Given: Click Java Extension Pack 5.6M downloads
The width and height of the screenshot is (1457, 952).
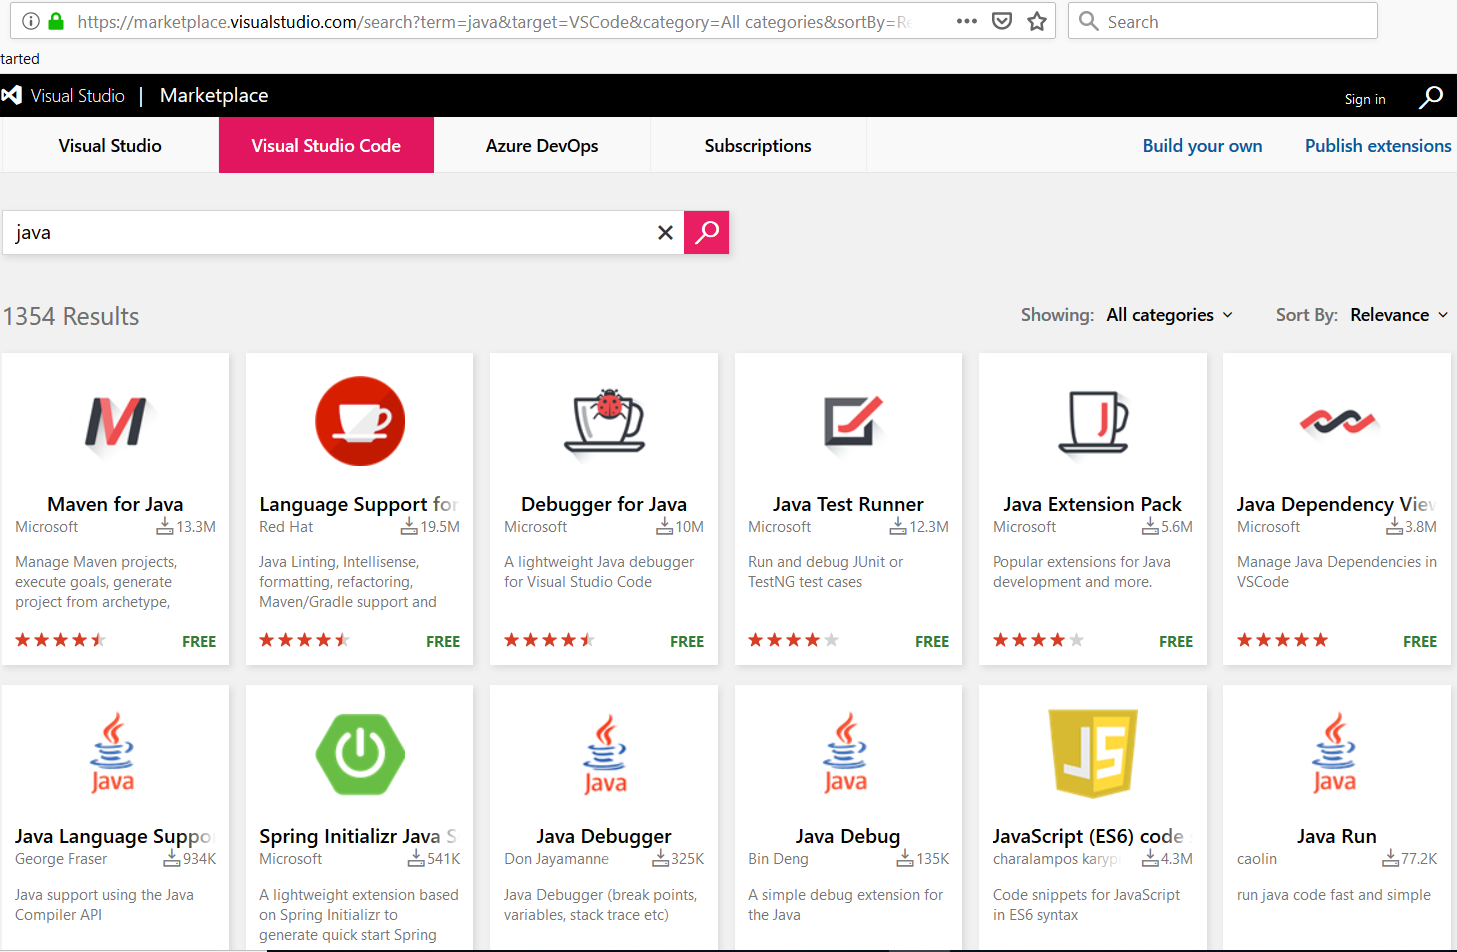Looking at the screenshot, I should pos(1168,527).
